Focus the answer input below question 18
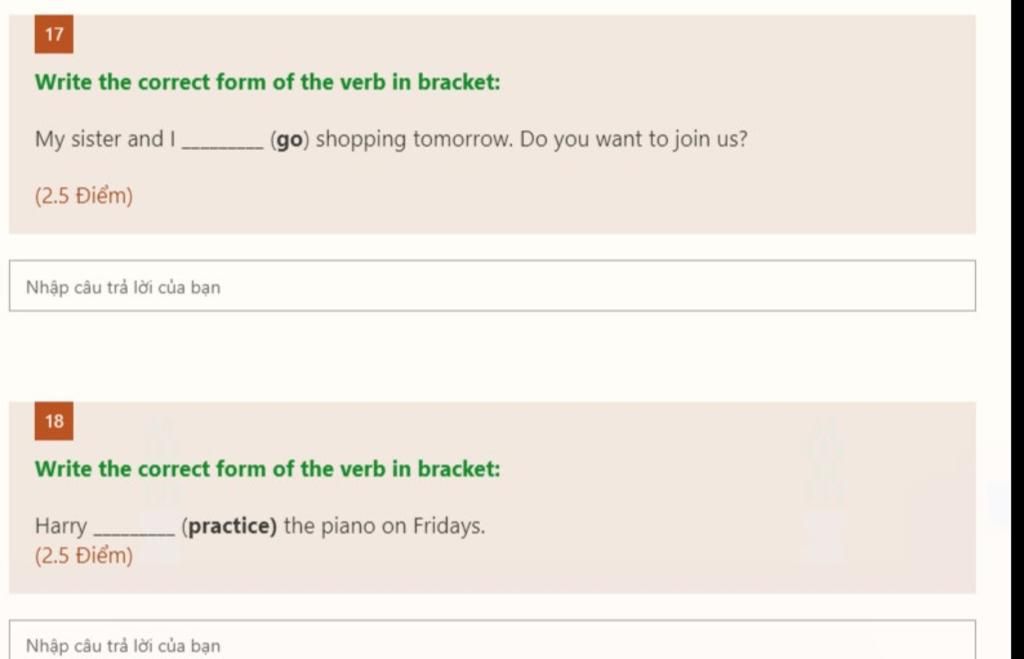This screenshot has height=659, width=1024. click(x=492, y=644)
